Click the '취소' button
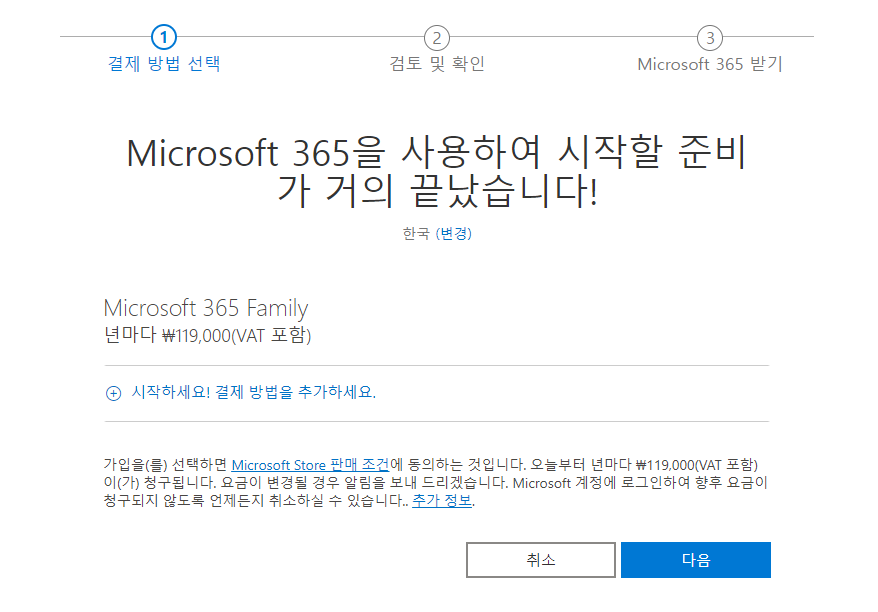This screenshot has width=878, height=612. pyautogui.click(x=540, y=559)
